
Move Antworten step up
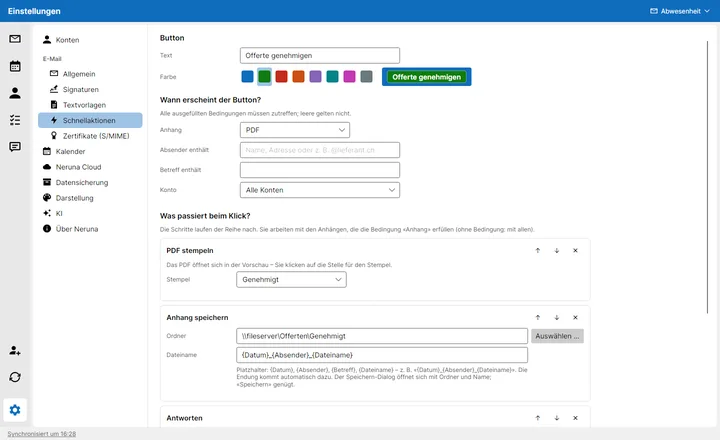pyautogui.click(x=538, y=418)
